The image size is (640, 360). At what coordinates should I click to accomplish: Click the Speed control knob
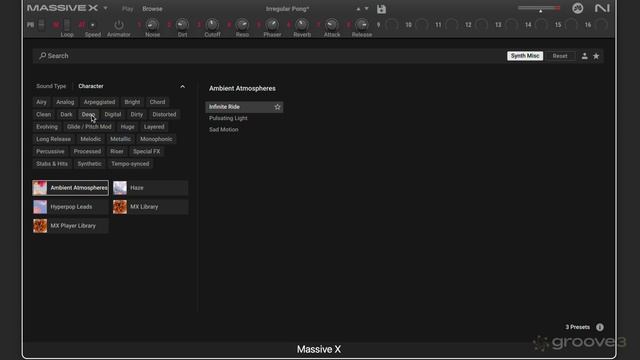pos(93,25)
